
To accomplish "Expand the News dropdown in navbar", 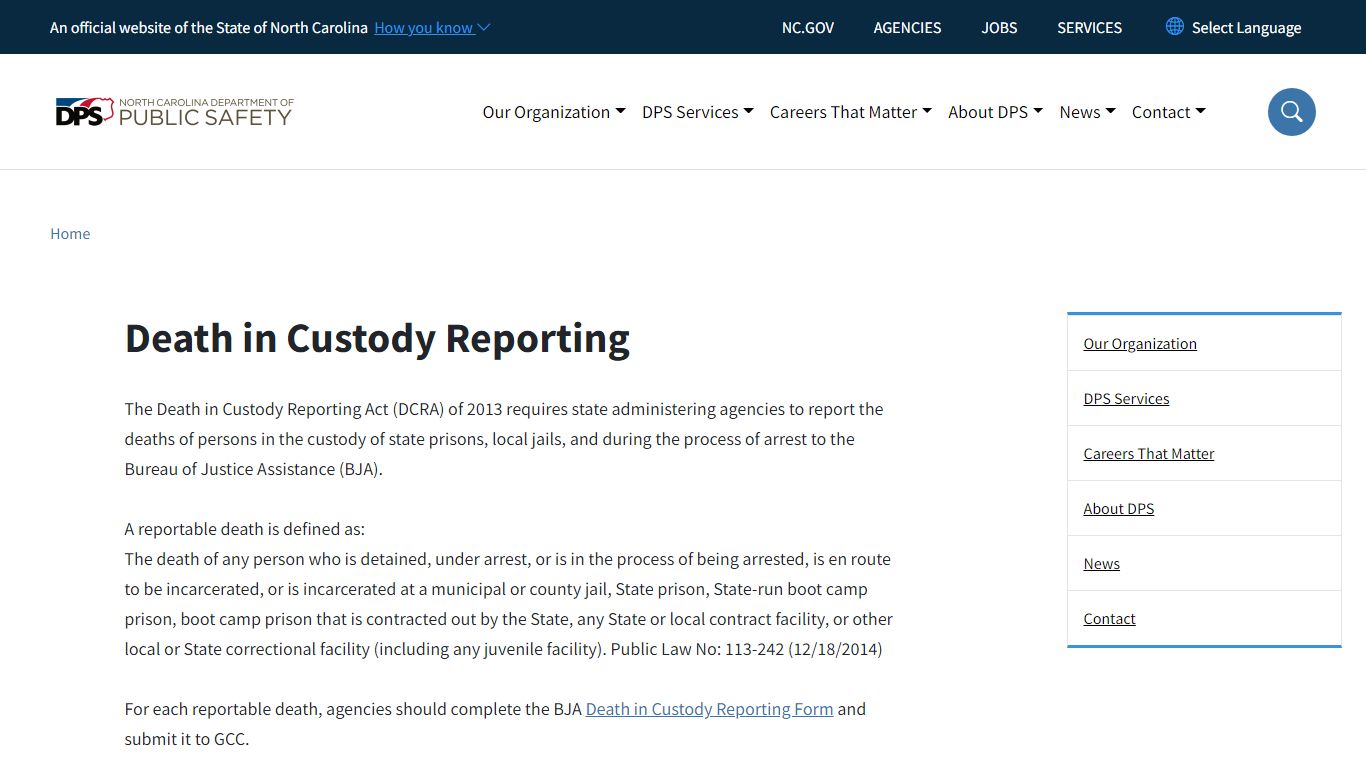I will [1088, 112].
